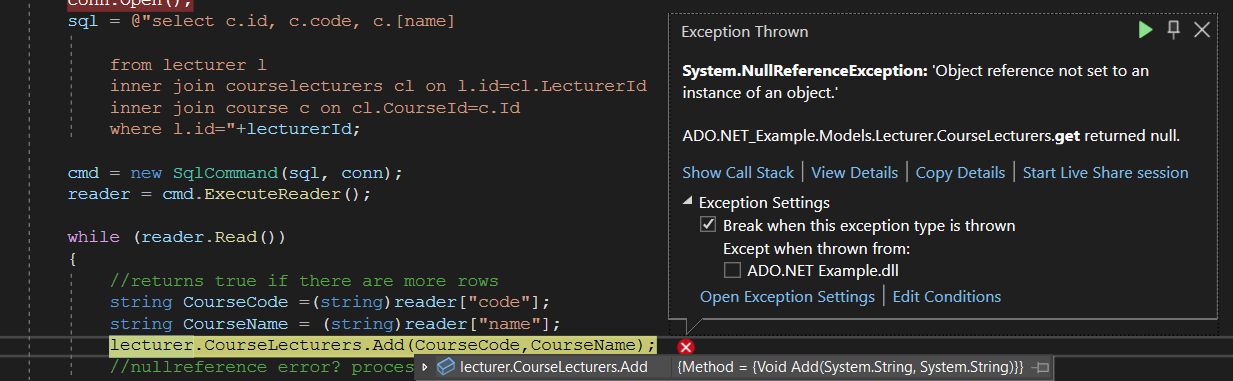Pin the Exception Thrown popup
The height and width of the screenshot is (381, 1233).
1175,31
